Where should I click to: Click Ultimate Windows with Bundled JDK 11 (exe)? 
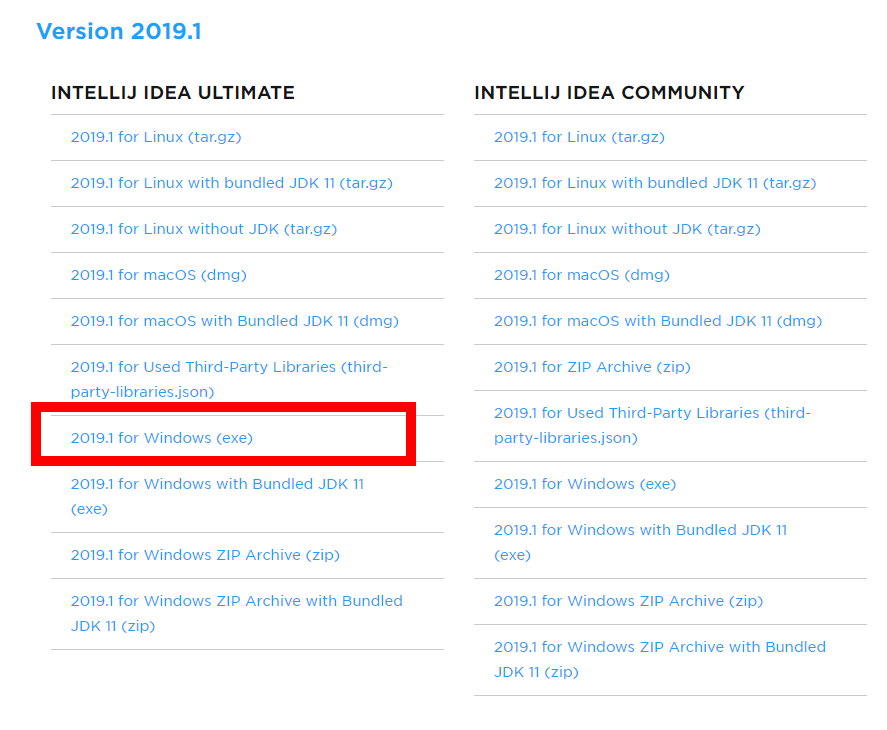pos(217,496)
